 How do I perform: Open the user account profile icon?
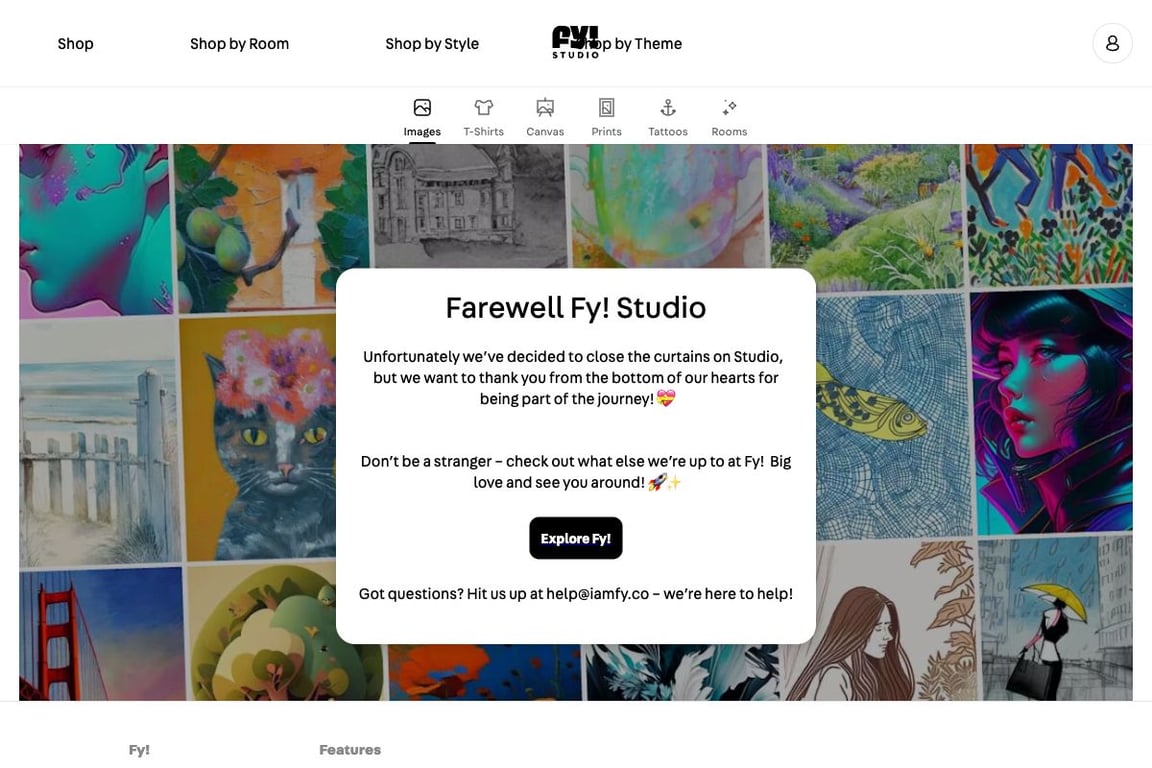pyautogui.click(x=1112, y=43)
